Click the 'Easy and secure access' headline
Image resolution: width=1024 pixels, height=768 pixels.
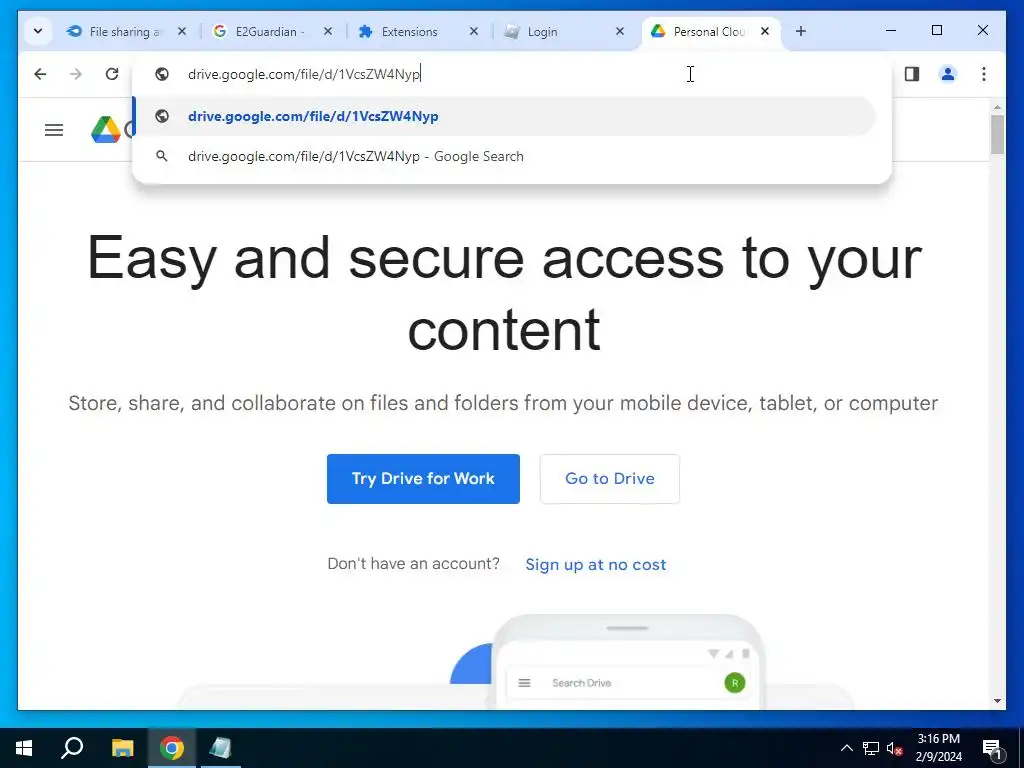click(504, 293)
